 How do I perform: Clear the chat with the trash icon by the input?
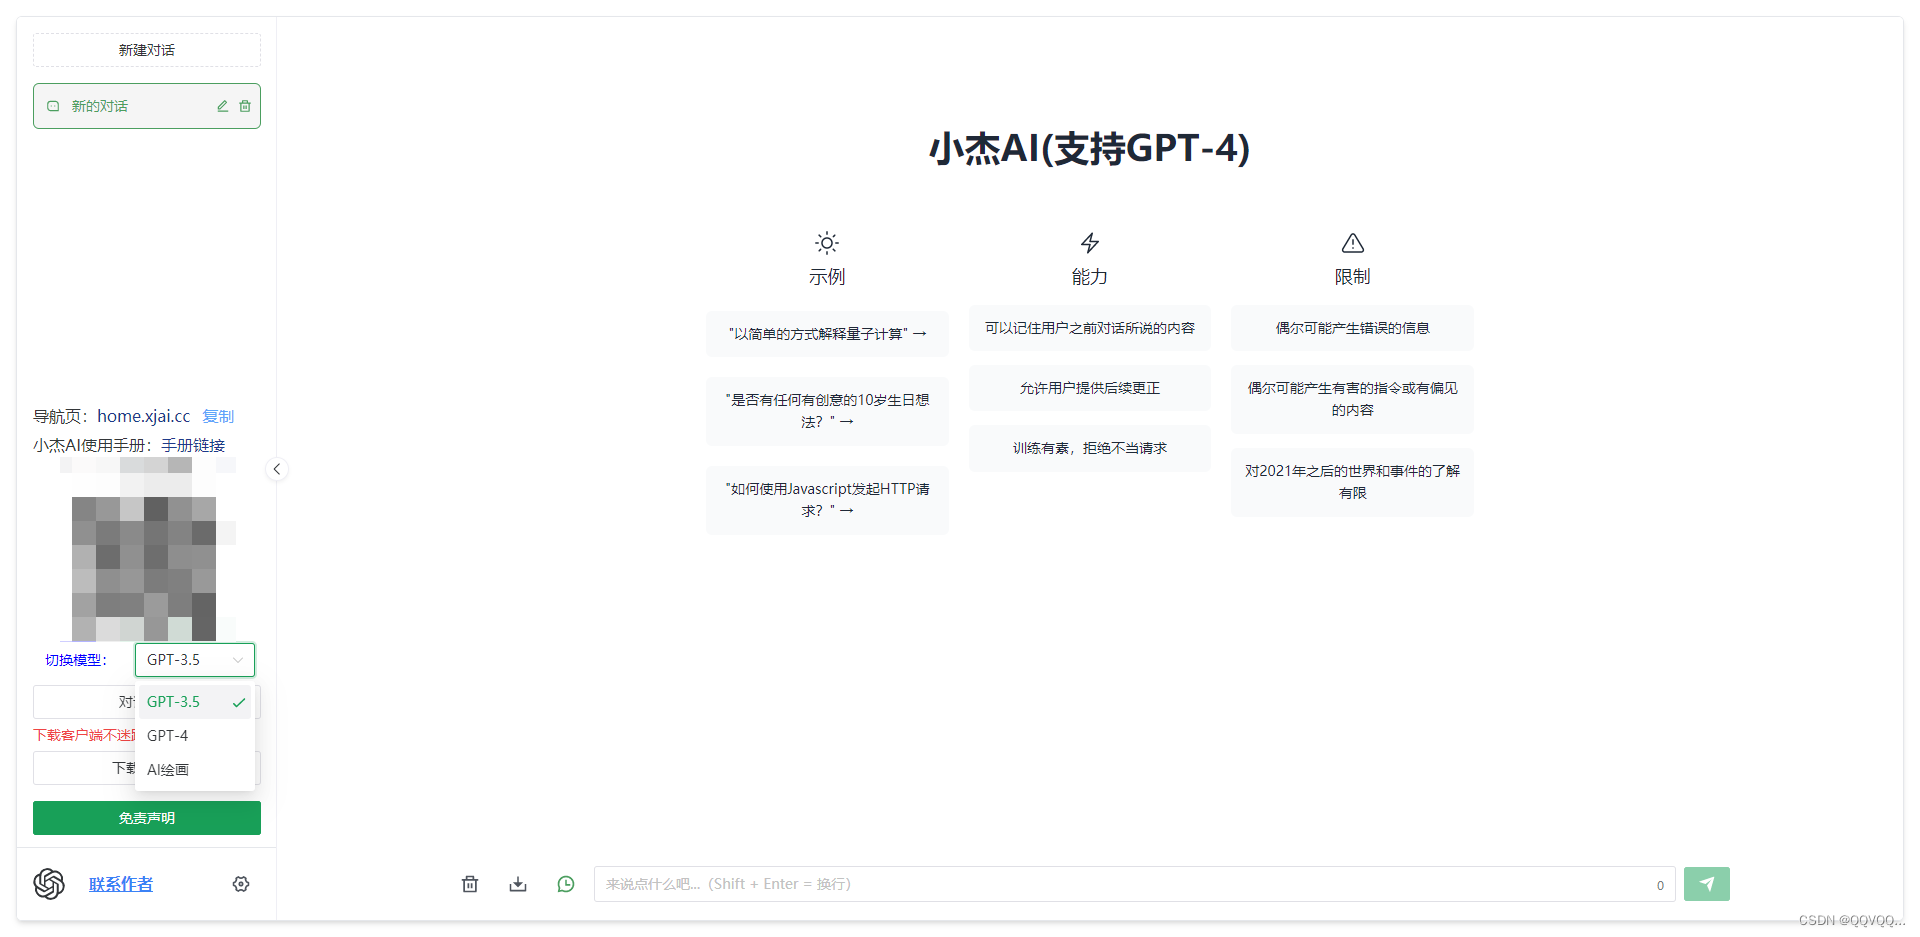pos(470,884)
